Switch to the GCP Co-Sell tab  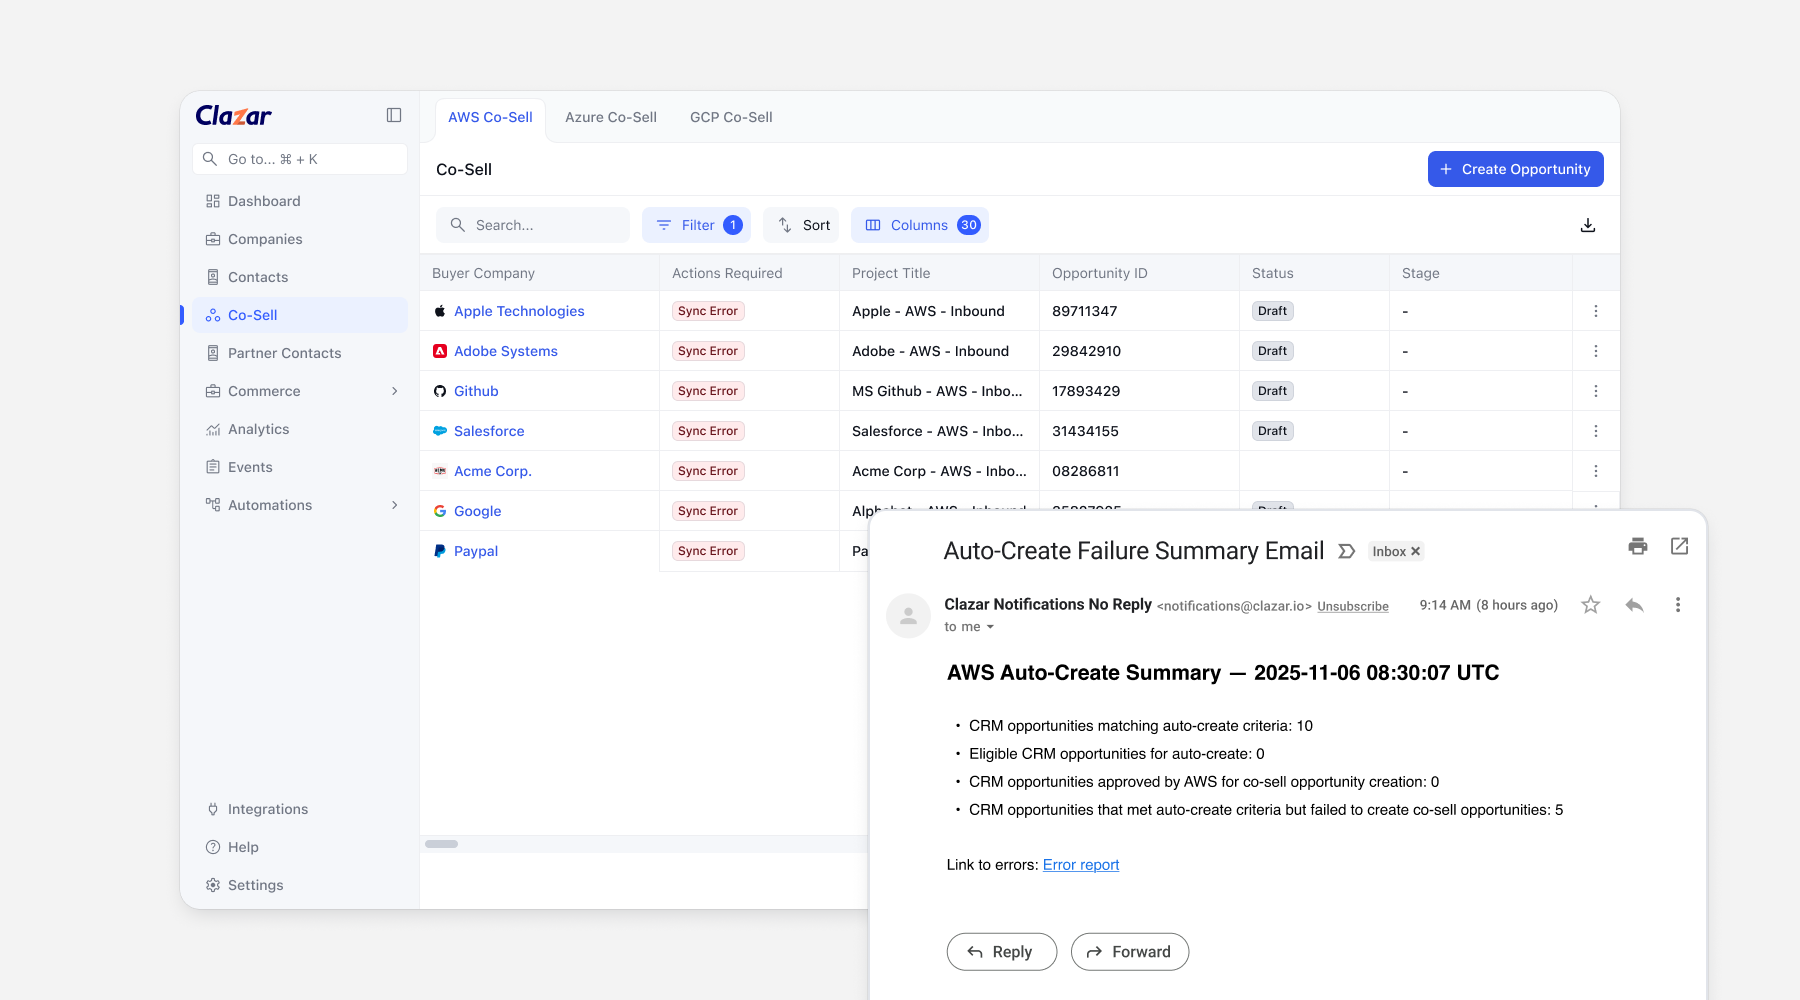pos(731,118)
